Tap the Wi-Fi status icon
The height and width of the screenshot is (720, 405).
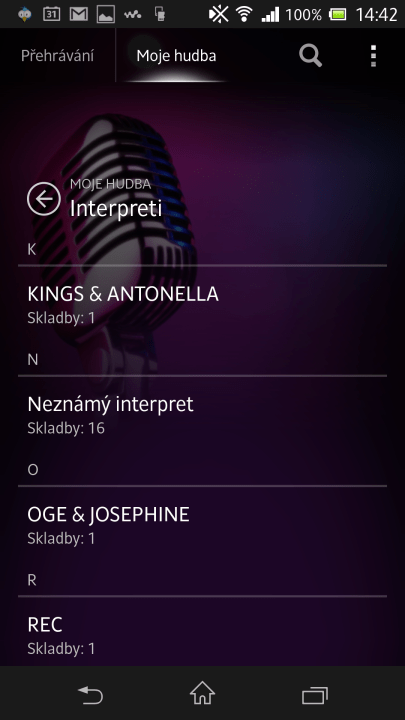click(244, 14)
